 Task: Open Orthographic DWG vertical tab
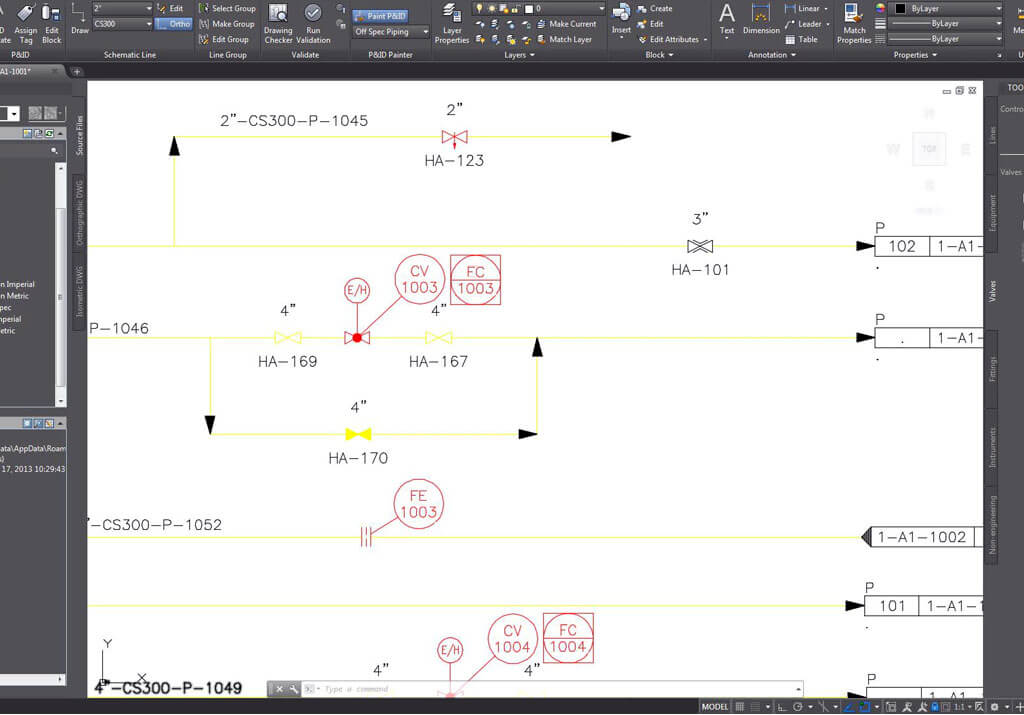(x=79, y=213)
